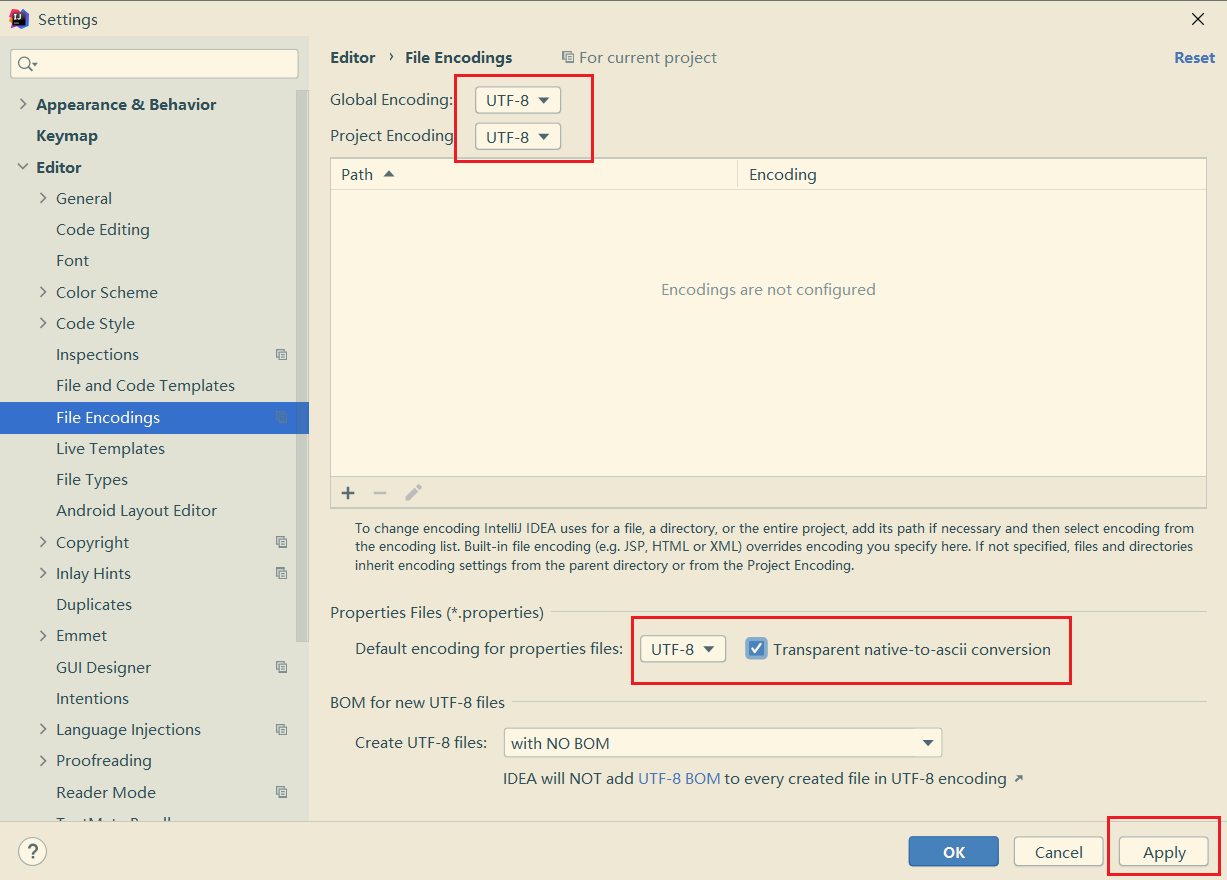This screenshot has height=880, width=1227.
Task: Select Duplicates settings page
Action: click(94, 605)
